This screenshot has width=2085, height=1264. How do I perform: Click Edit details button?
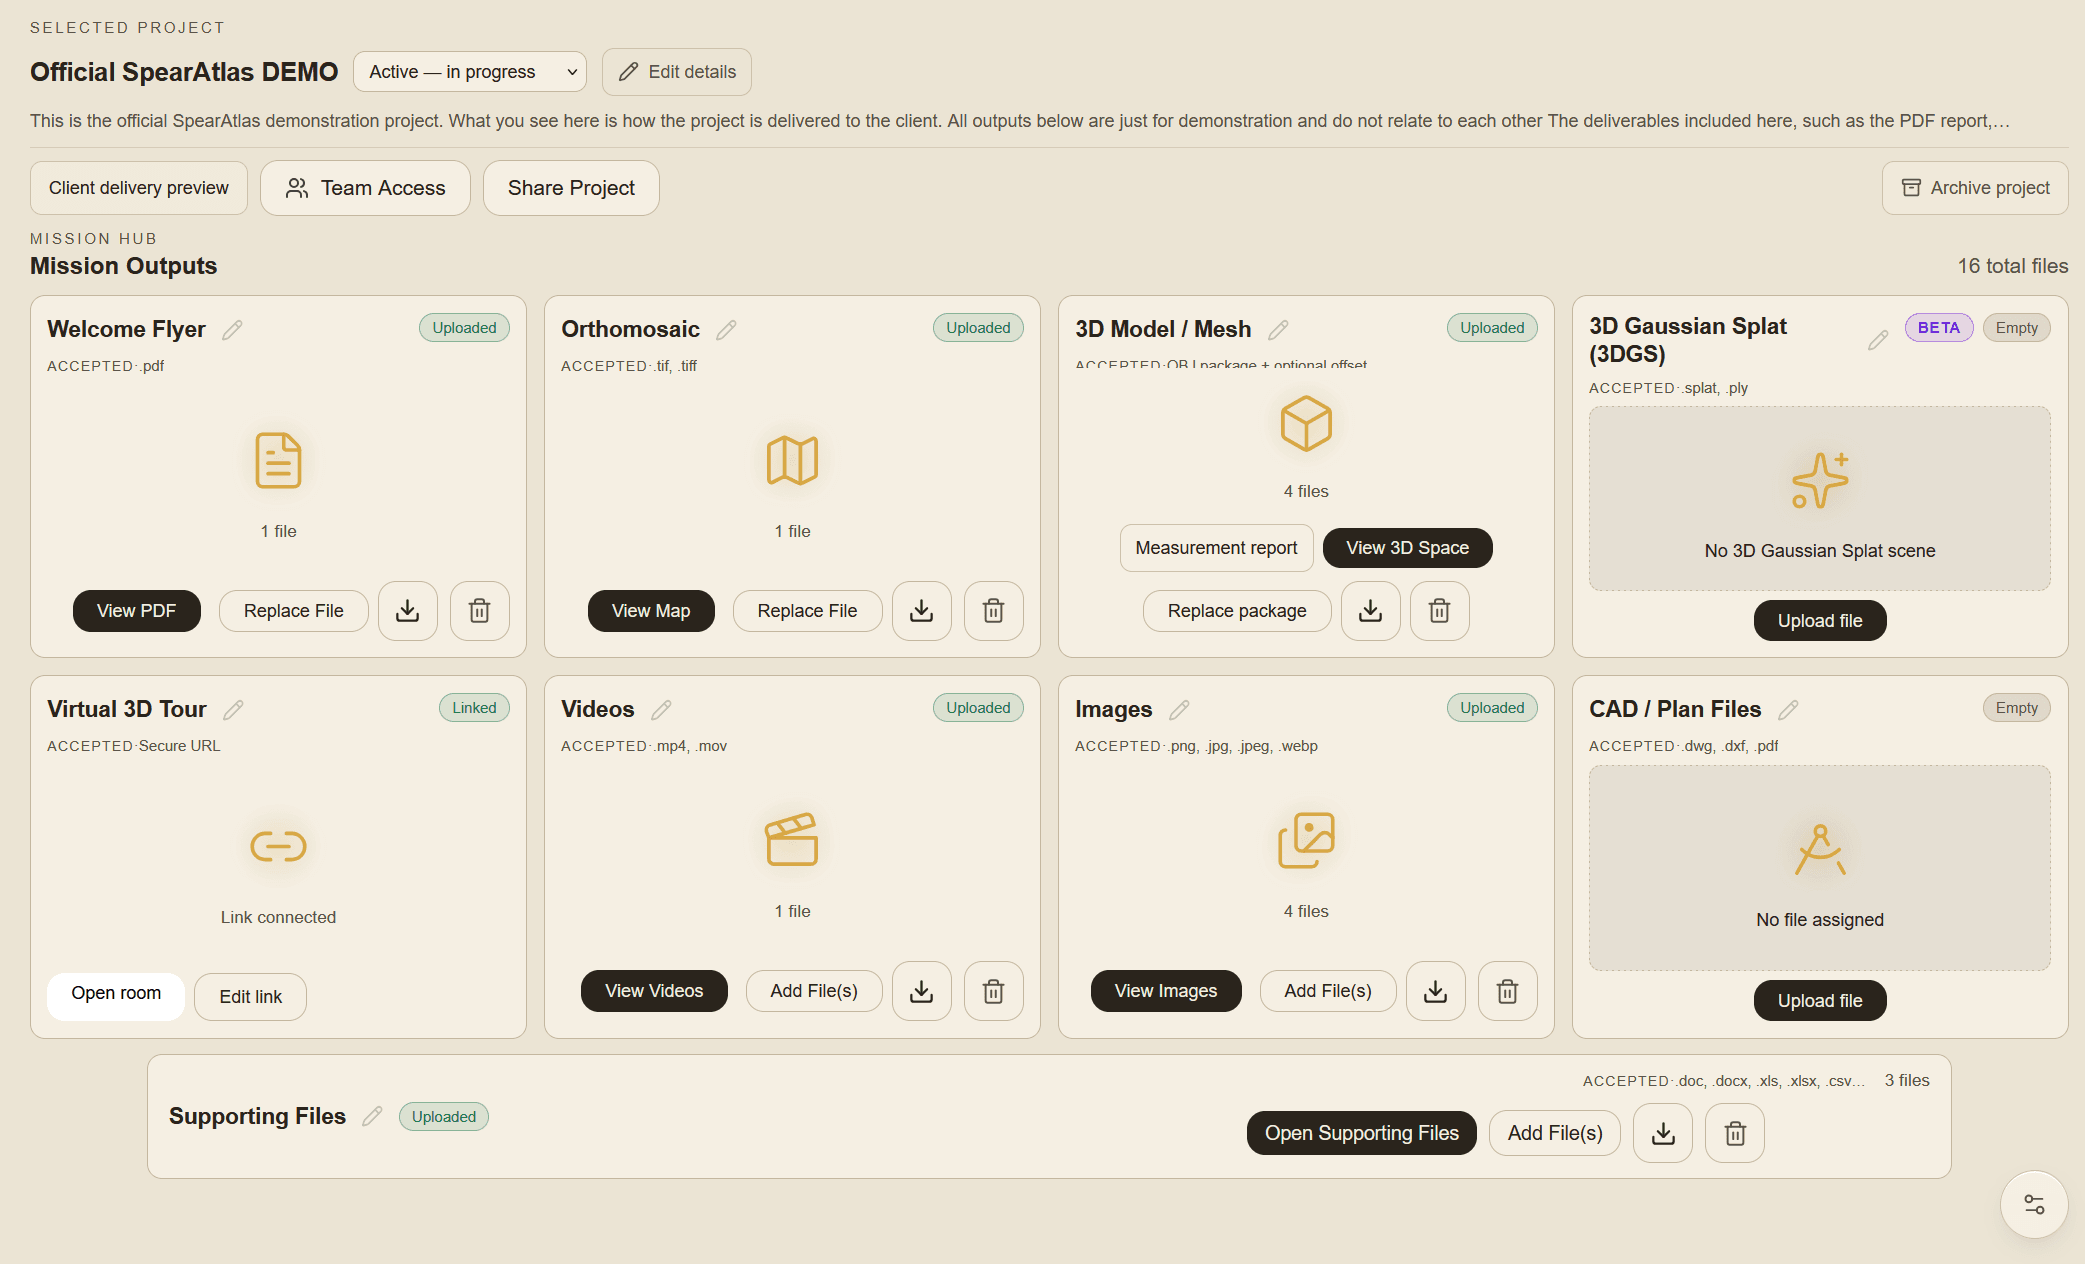[x=677, y=72]
